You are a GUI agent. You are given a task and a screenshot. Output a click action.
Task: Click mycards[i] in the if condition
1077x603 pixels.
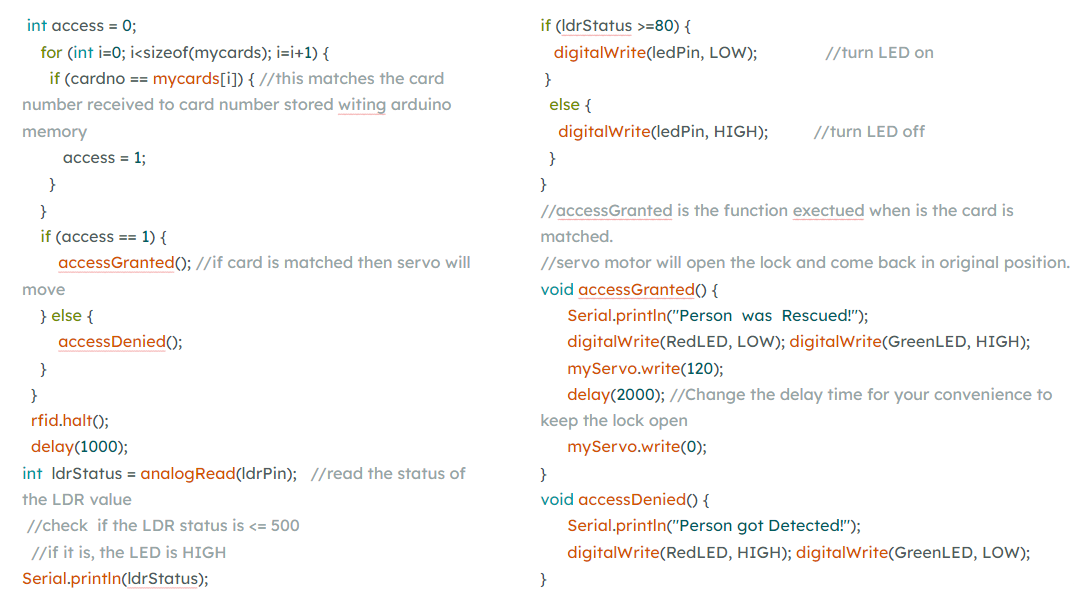pyautogui.click(x=196, y=79)
